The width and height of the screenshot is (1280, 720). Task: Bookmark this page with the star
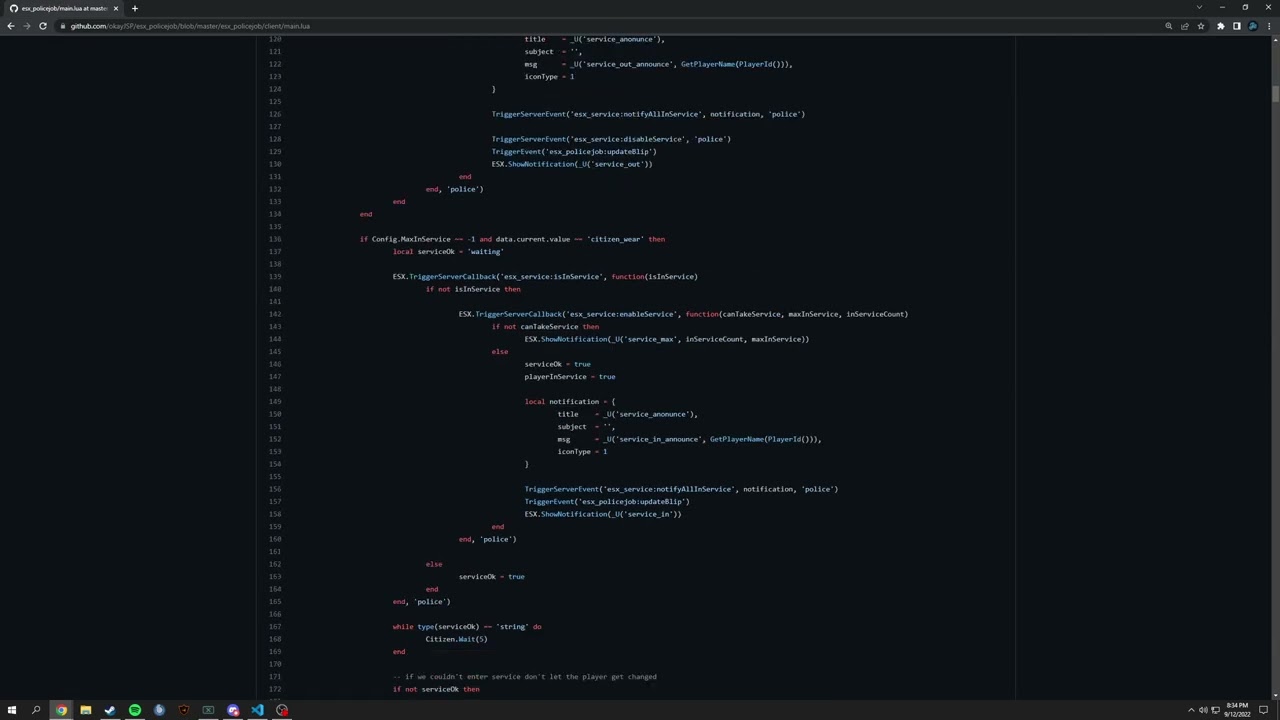[1201, 26]
